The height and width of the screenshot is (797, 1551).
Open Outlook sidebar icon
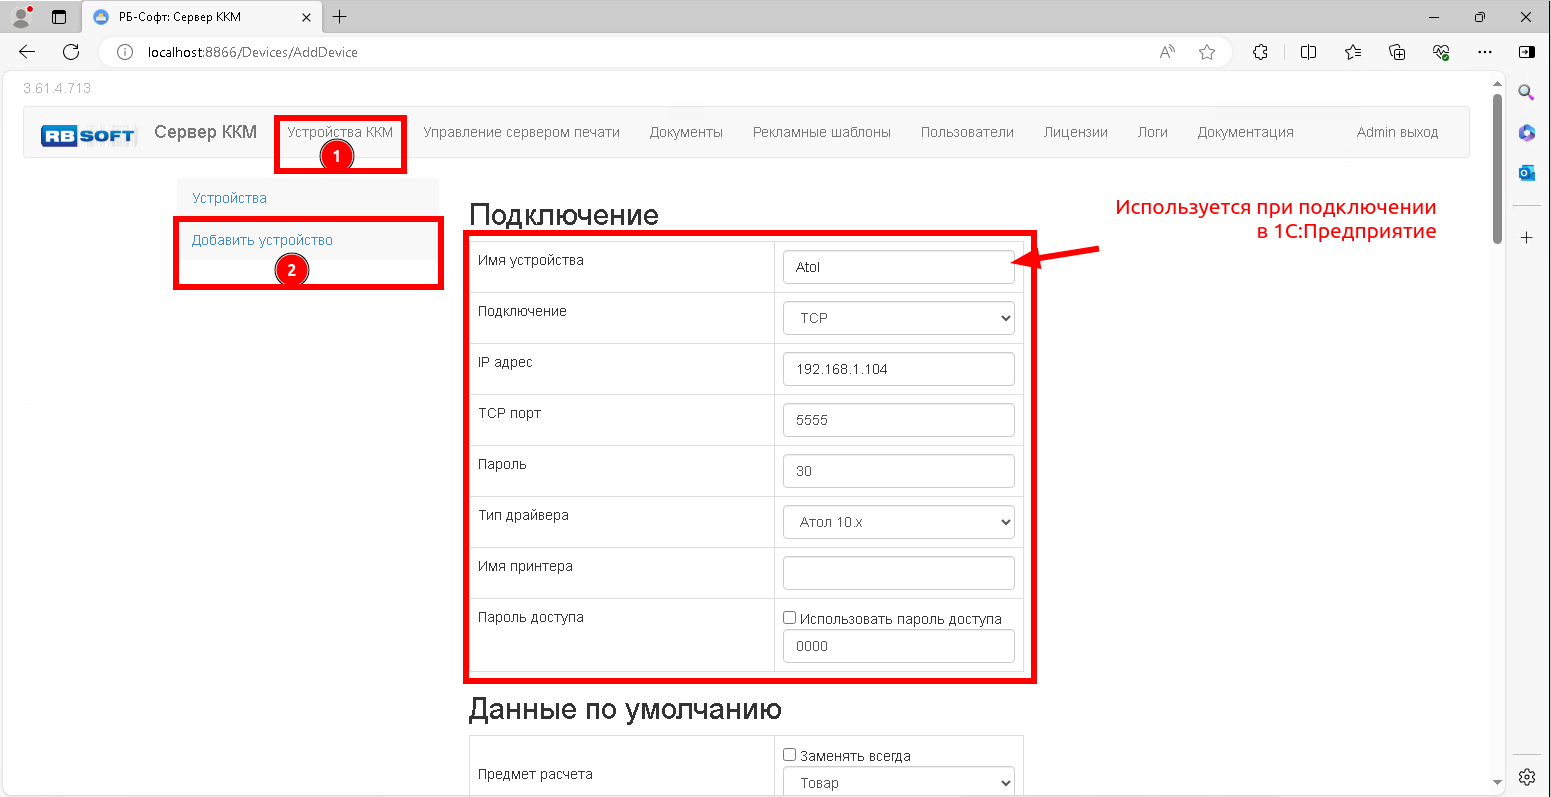pos(1526,173)
